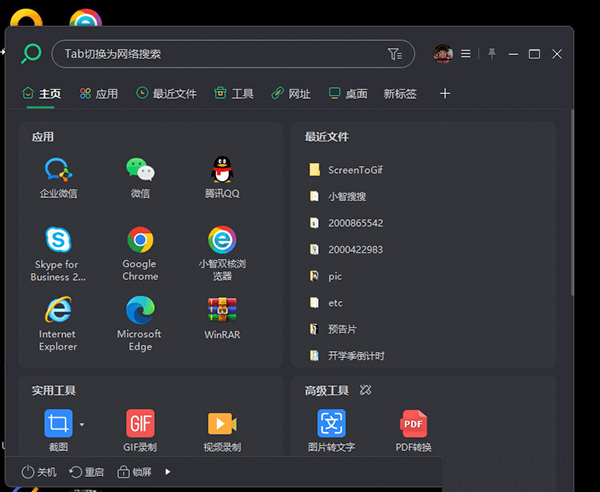The width and height of the screenshot is (600, 492).
Task: Expand more power options next to 锁屏
Action: tap(168, 472)
